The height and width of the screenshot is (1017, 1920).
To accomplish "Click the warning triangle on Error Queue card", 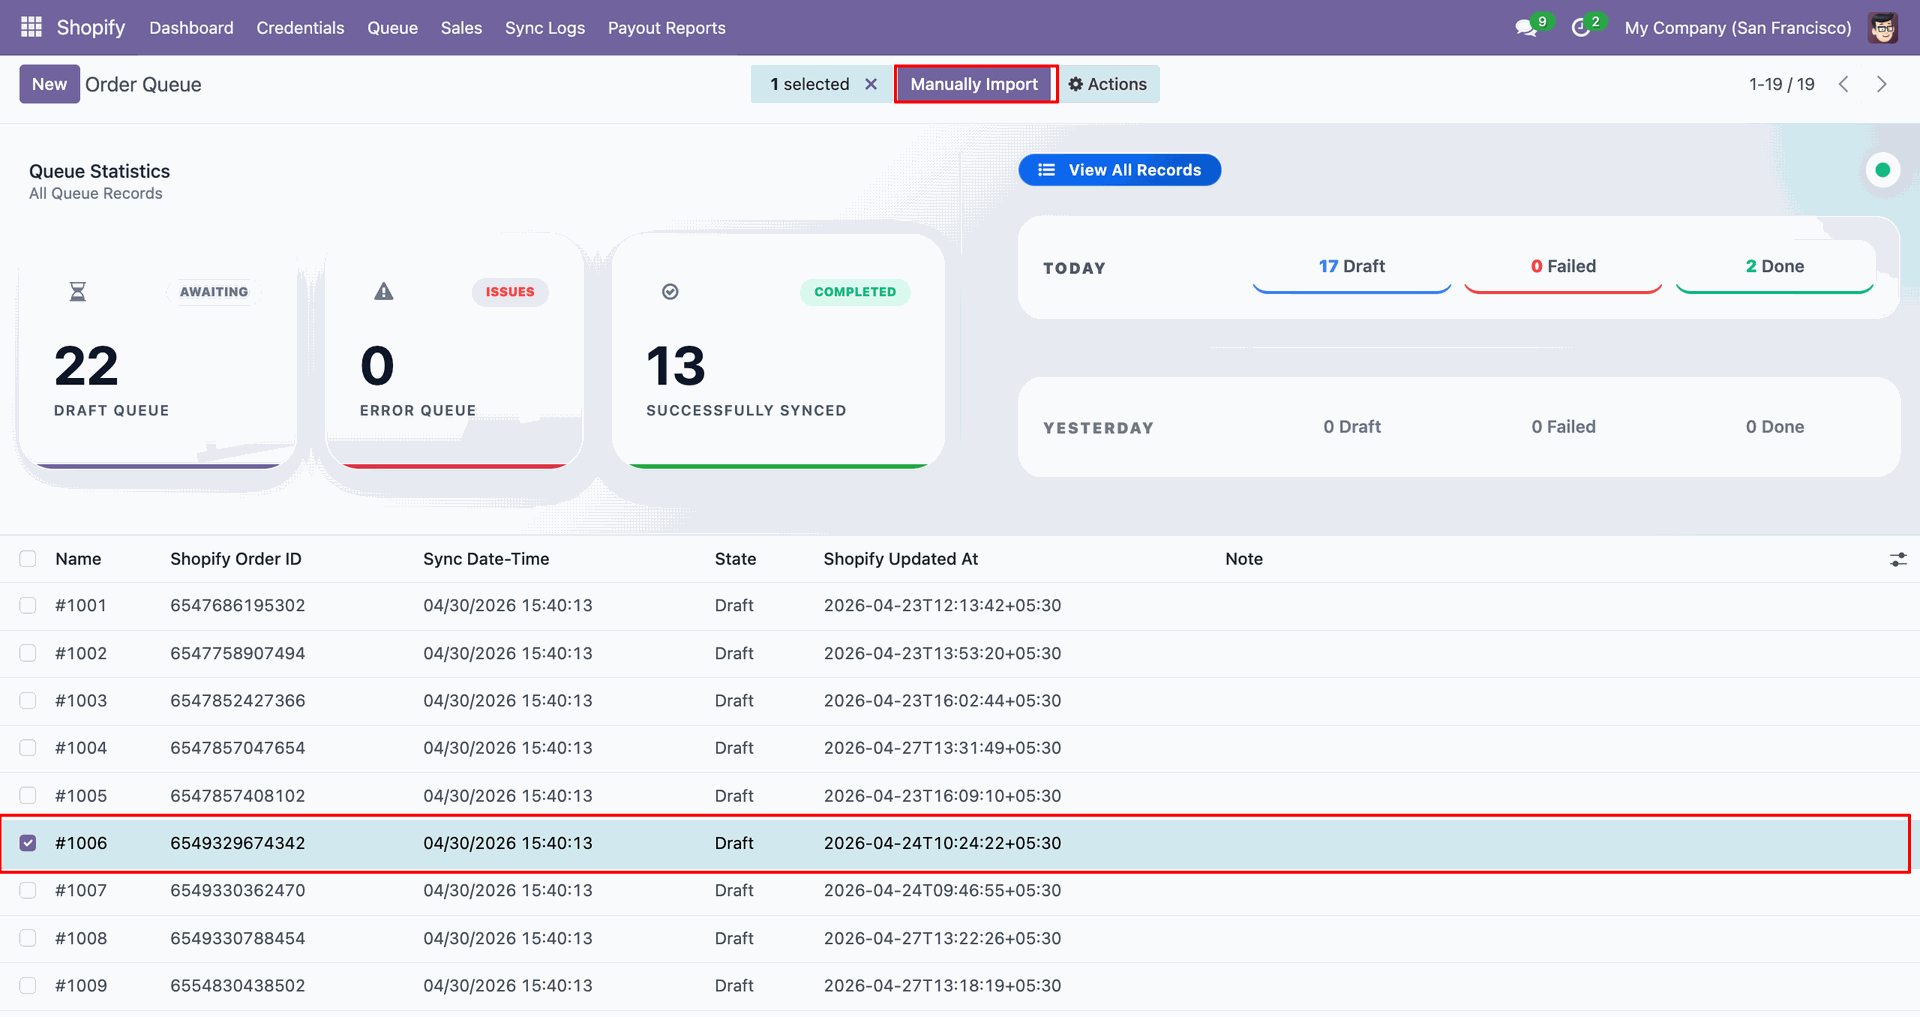I will coord(384,292).
